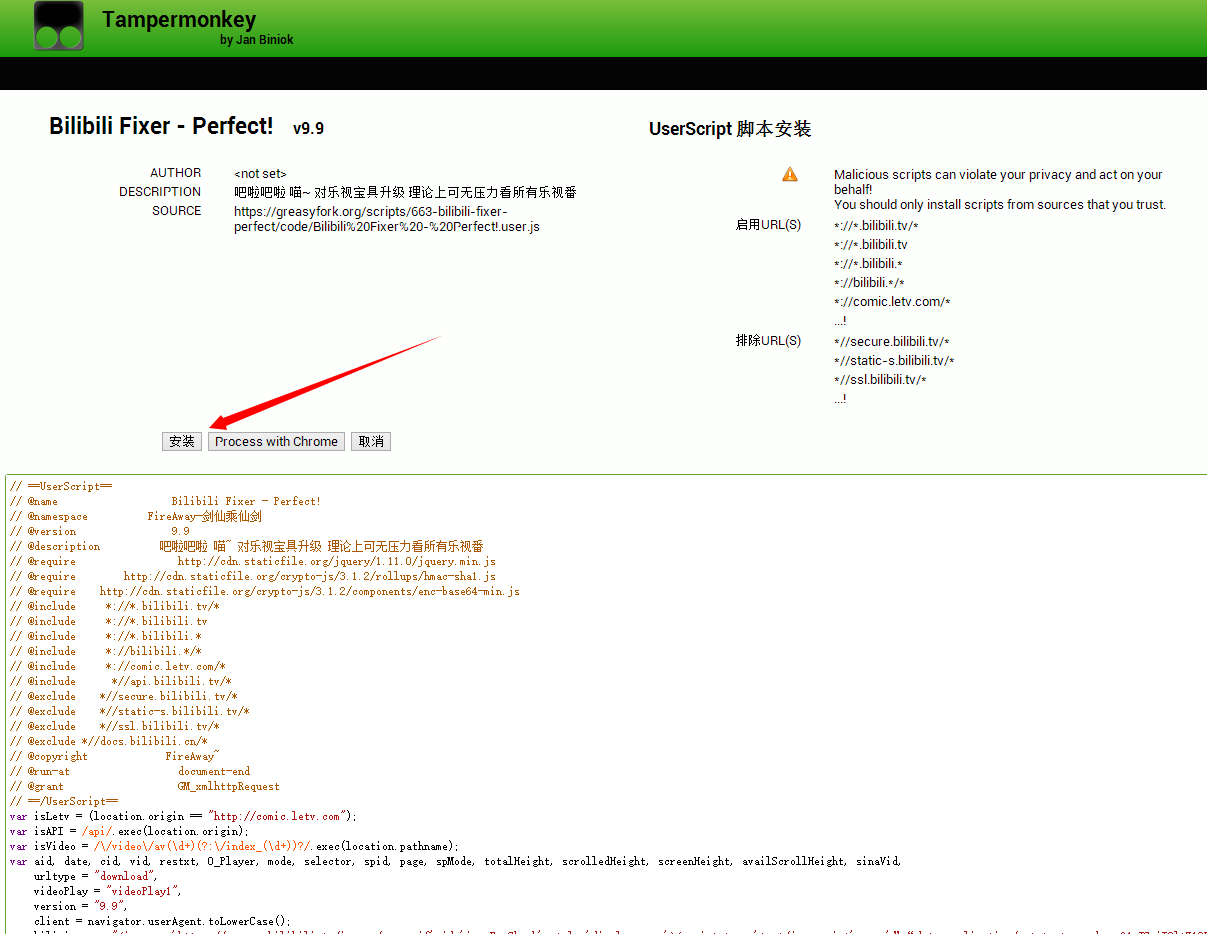Image resolution: width=1207 pixels, height=934 pixels.
Task: Click the '// ==/UserScript==' closing code line
Action: pos(64,801)
